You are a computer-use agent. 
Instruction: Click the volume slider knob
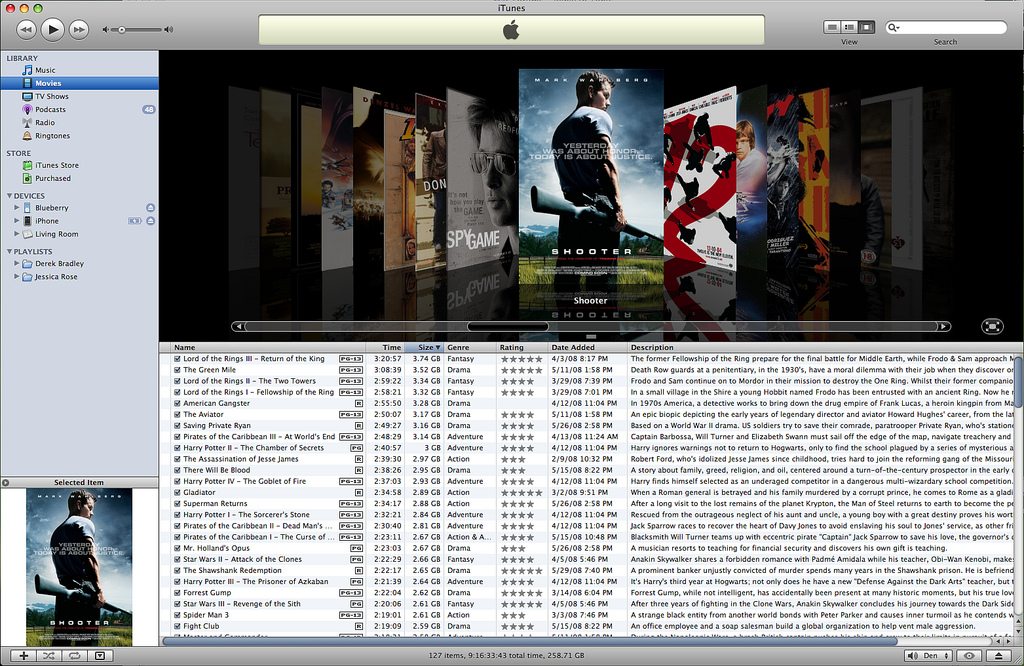pyautogui.click(x=121, y=29)
